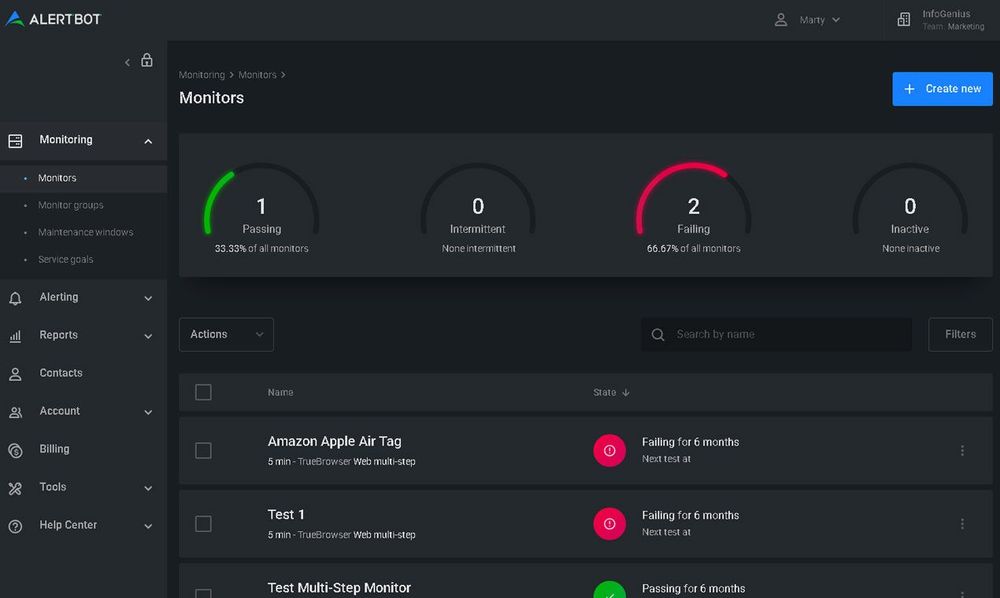Viewport: 1000px width, 598px height.
Task: Select the Test 1 monitor checkbox
Action: (203, 524)
